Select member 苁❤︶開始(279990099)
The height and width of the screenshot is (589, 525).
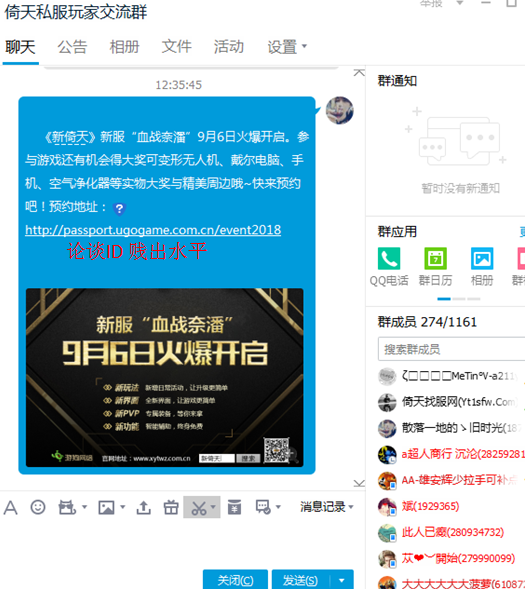coord(451,559)
